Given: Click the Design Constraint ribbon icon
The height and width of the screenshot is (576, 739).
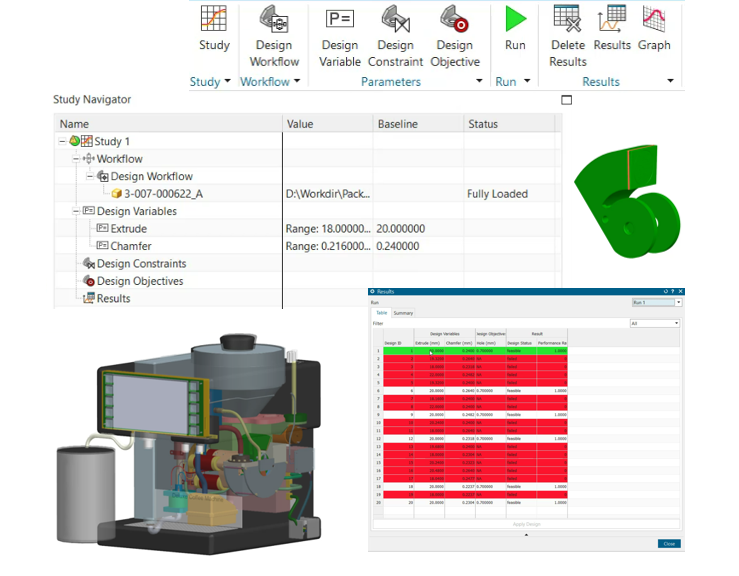Looking at the screenshot, I should click(x=395, y=21).
